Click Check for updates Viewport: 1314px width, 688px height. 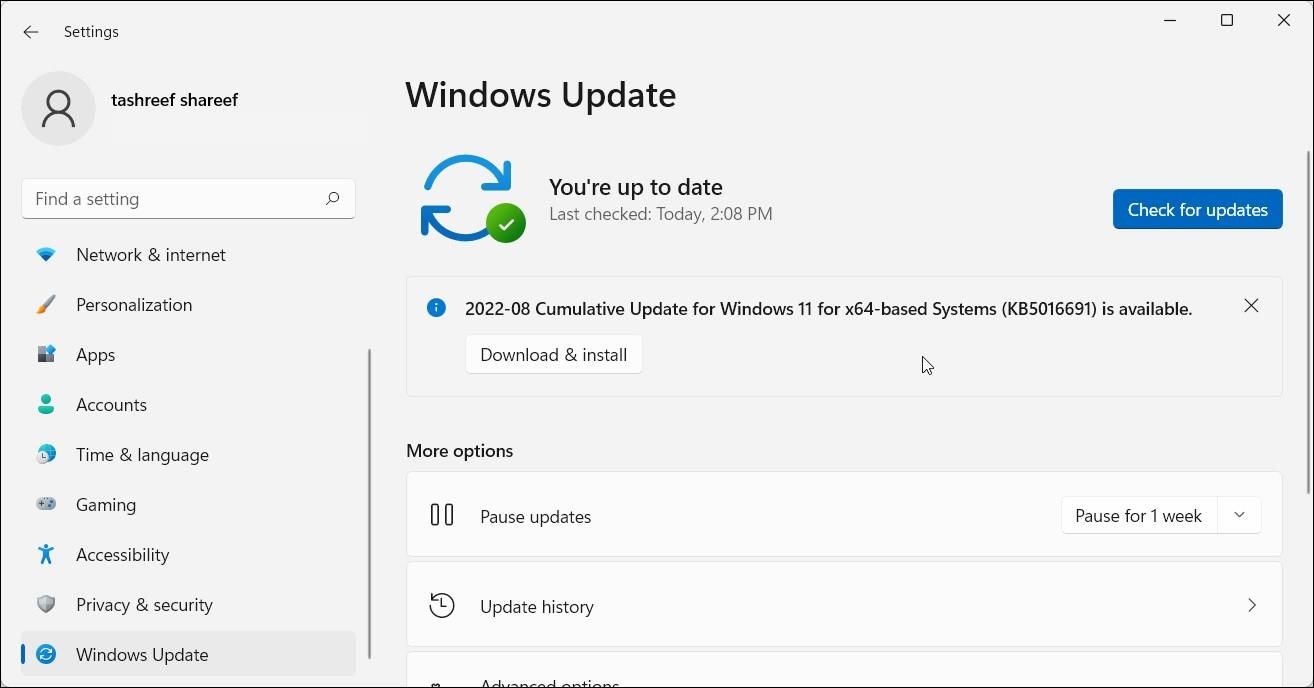1197,209
